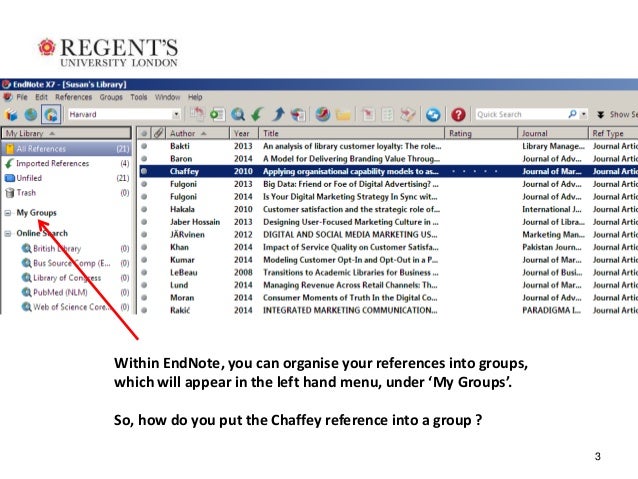The image size is (638, 479).
Task: Open the File menu
Action: click(x=22, y=97)
